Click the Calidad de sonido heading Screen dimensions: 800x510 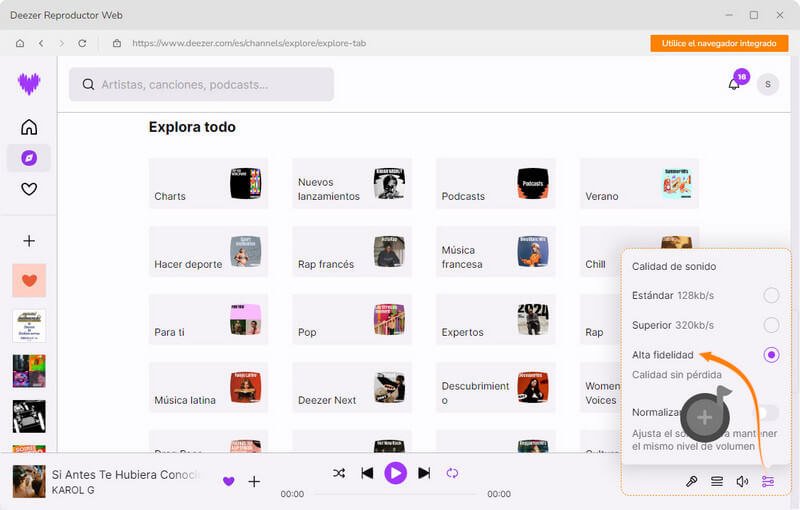click(x=674, y=266)
